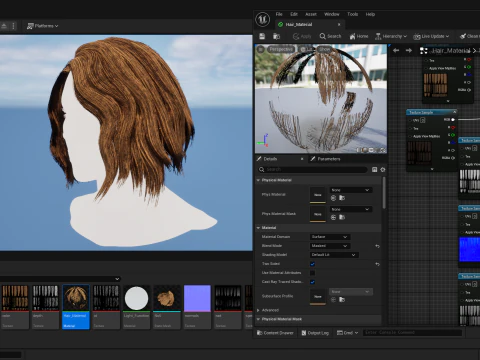This screenshot has width=480, height=360.
Task: Open the Help menu
Action: 370,14
